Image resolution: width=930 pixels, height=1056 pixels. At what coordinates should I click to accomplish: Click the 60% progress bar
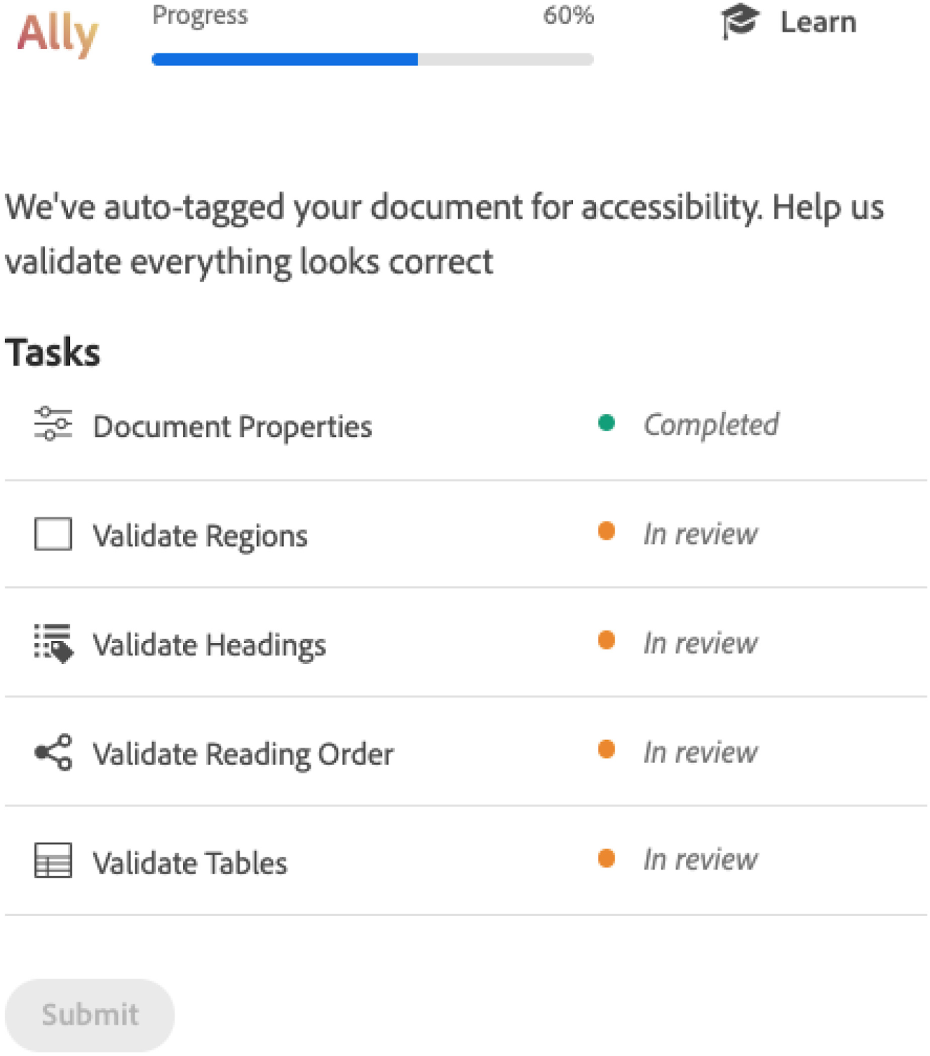[x=372, y=59]
